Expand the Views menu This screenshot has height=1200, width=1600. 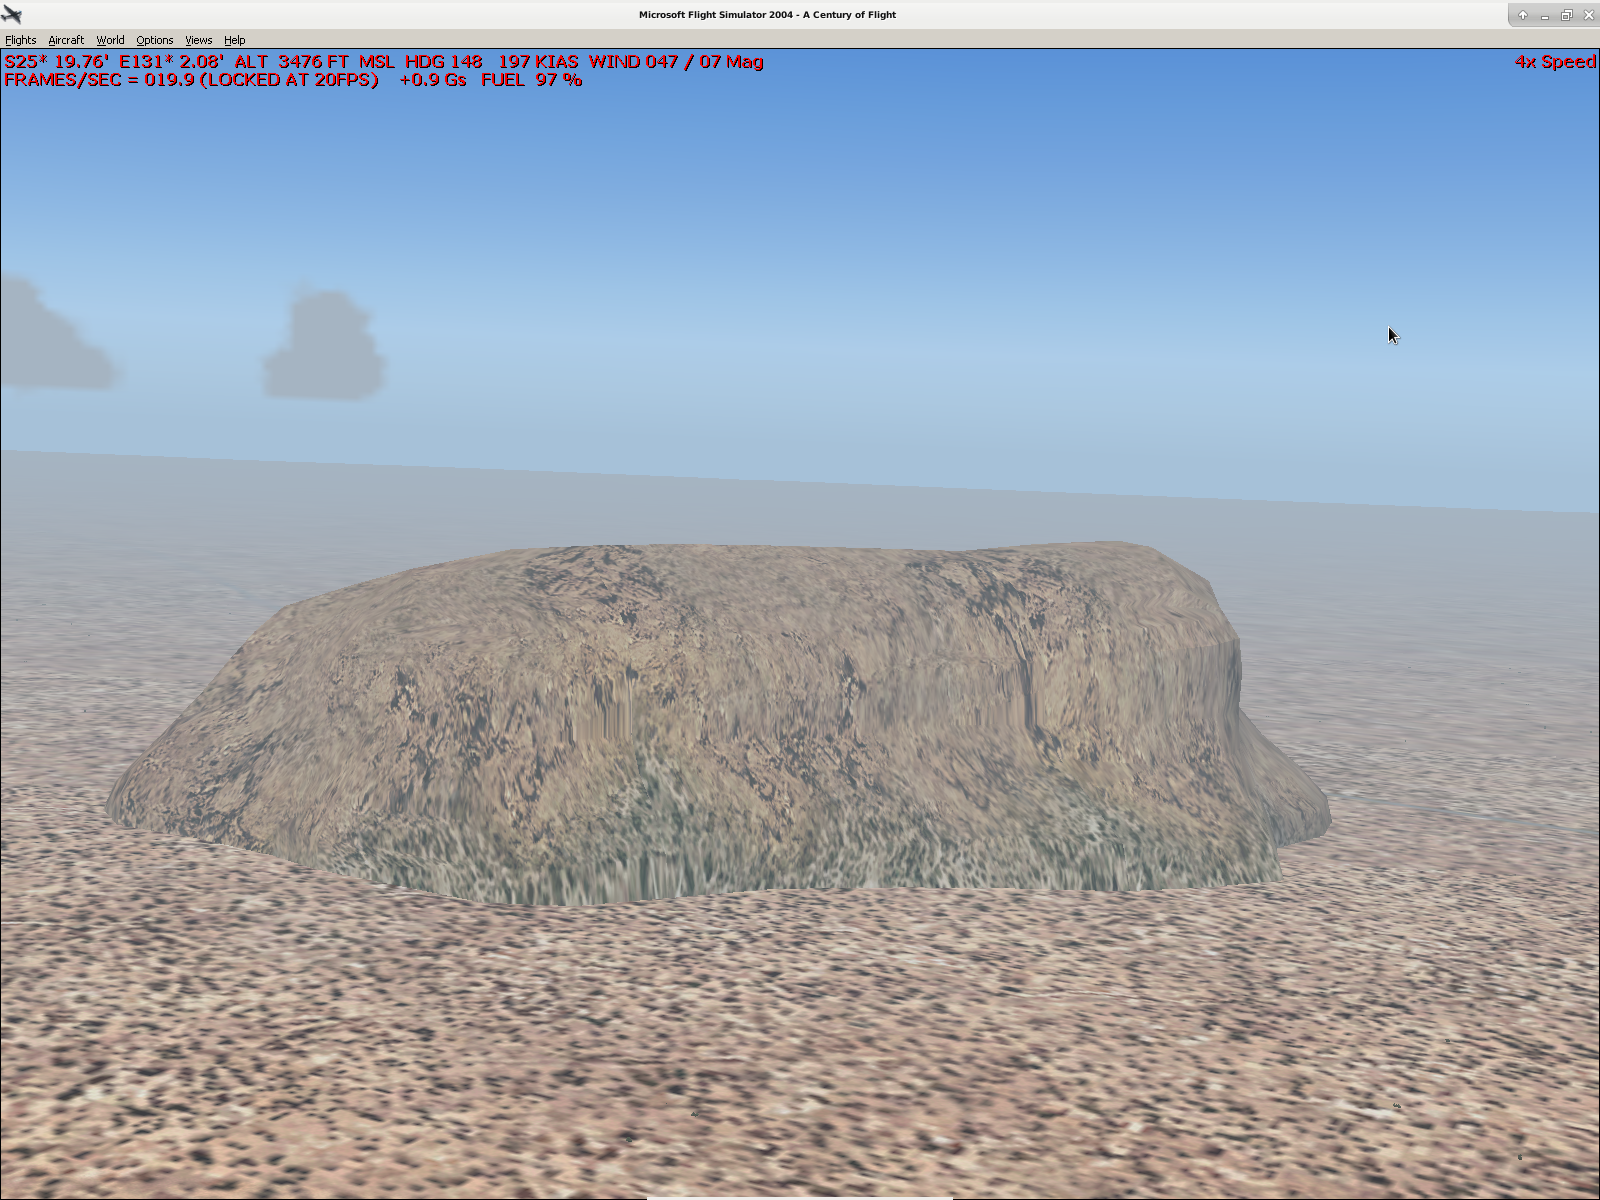click(198, 40)
